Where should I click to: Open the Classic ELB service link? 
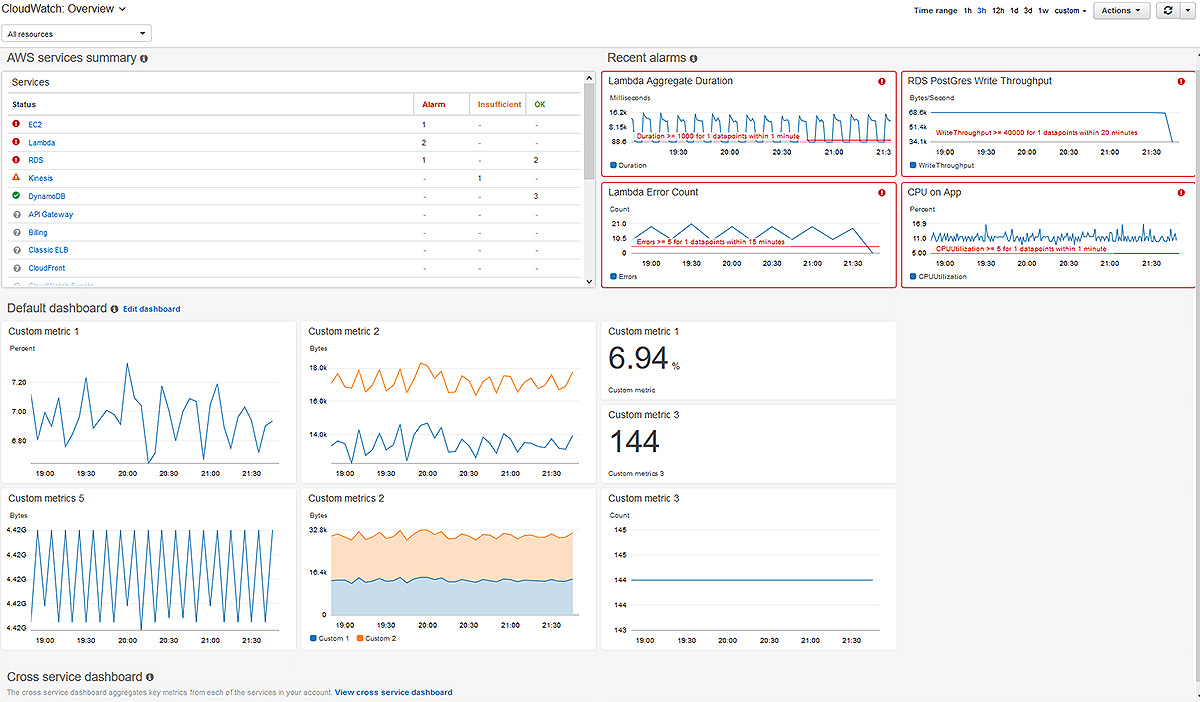coord(48,251)
